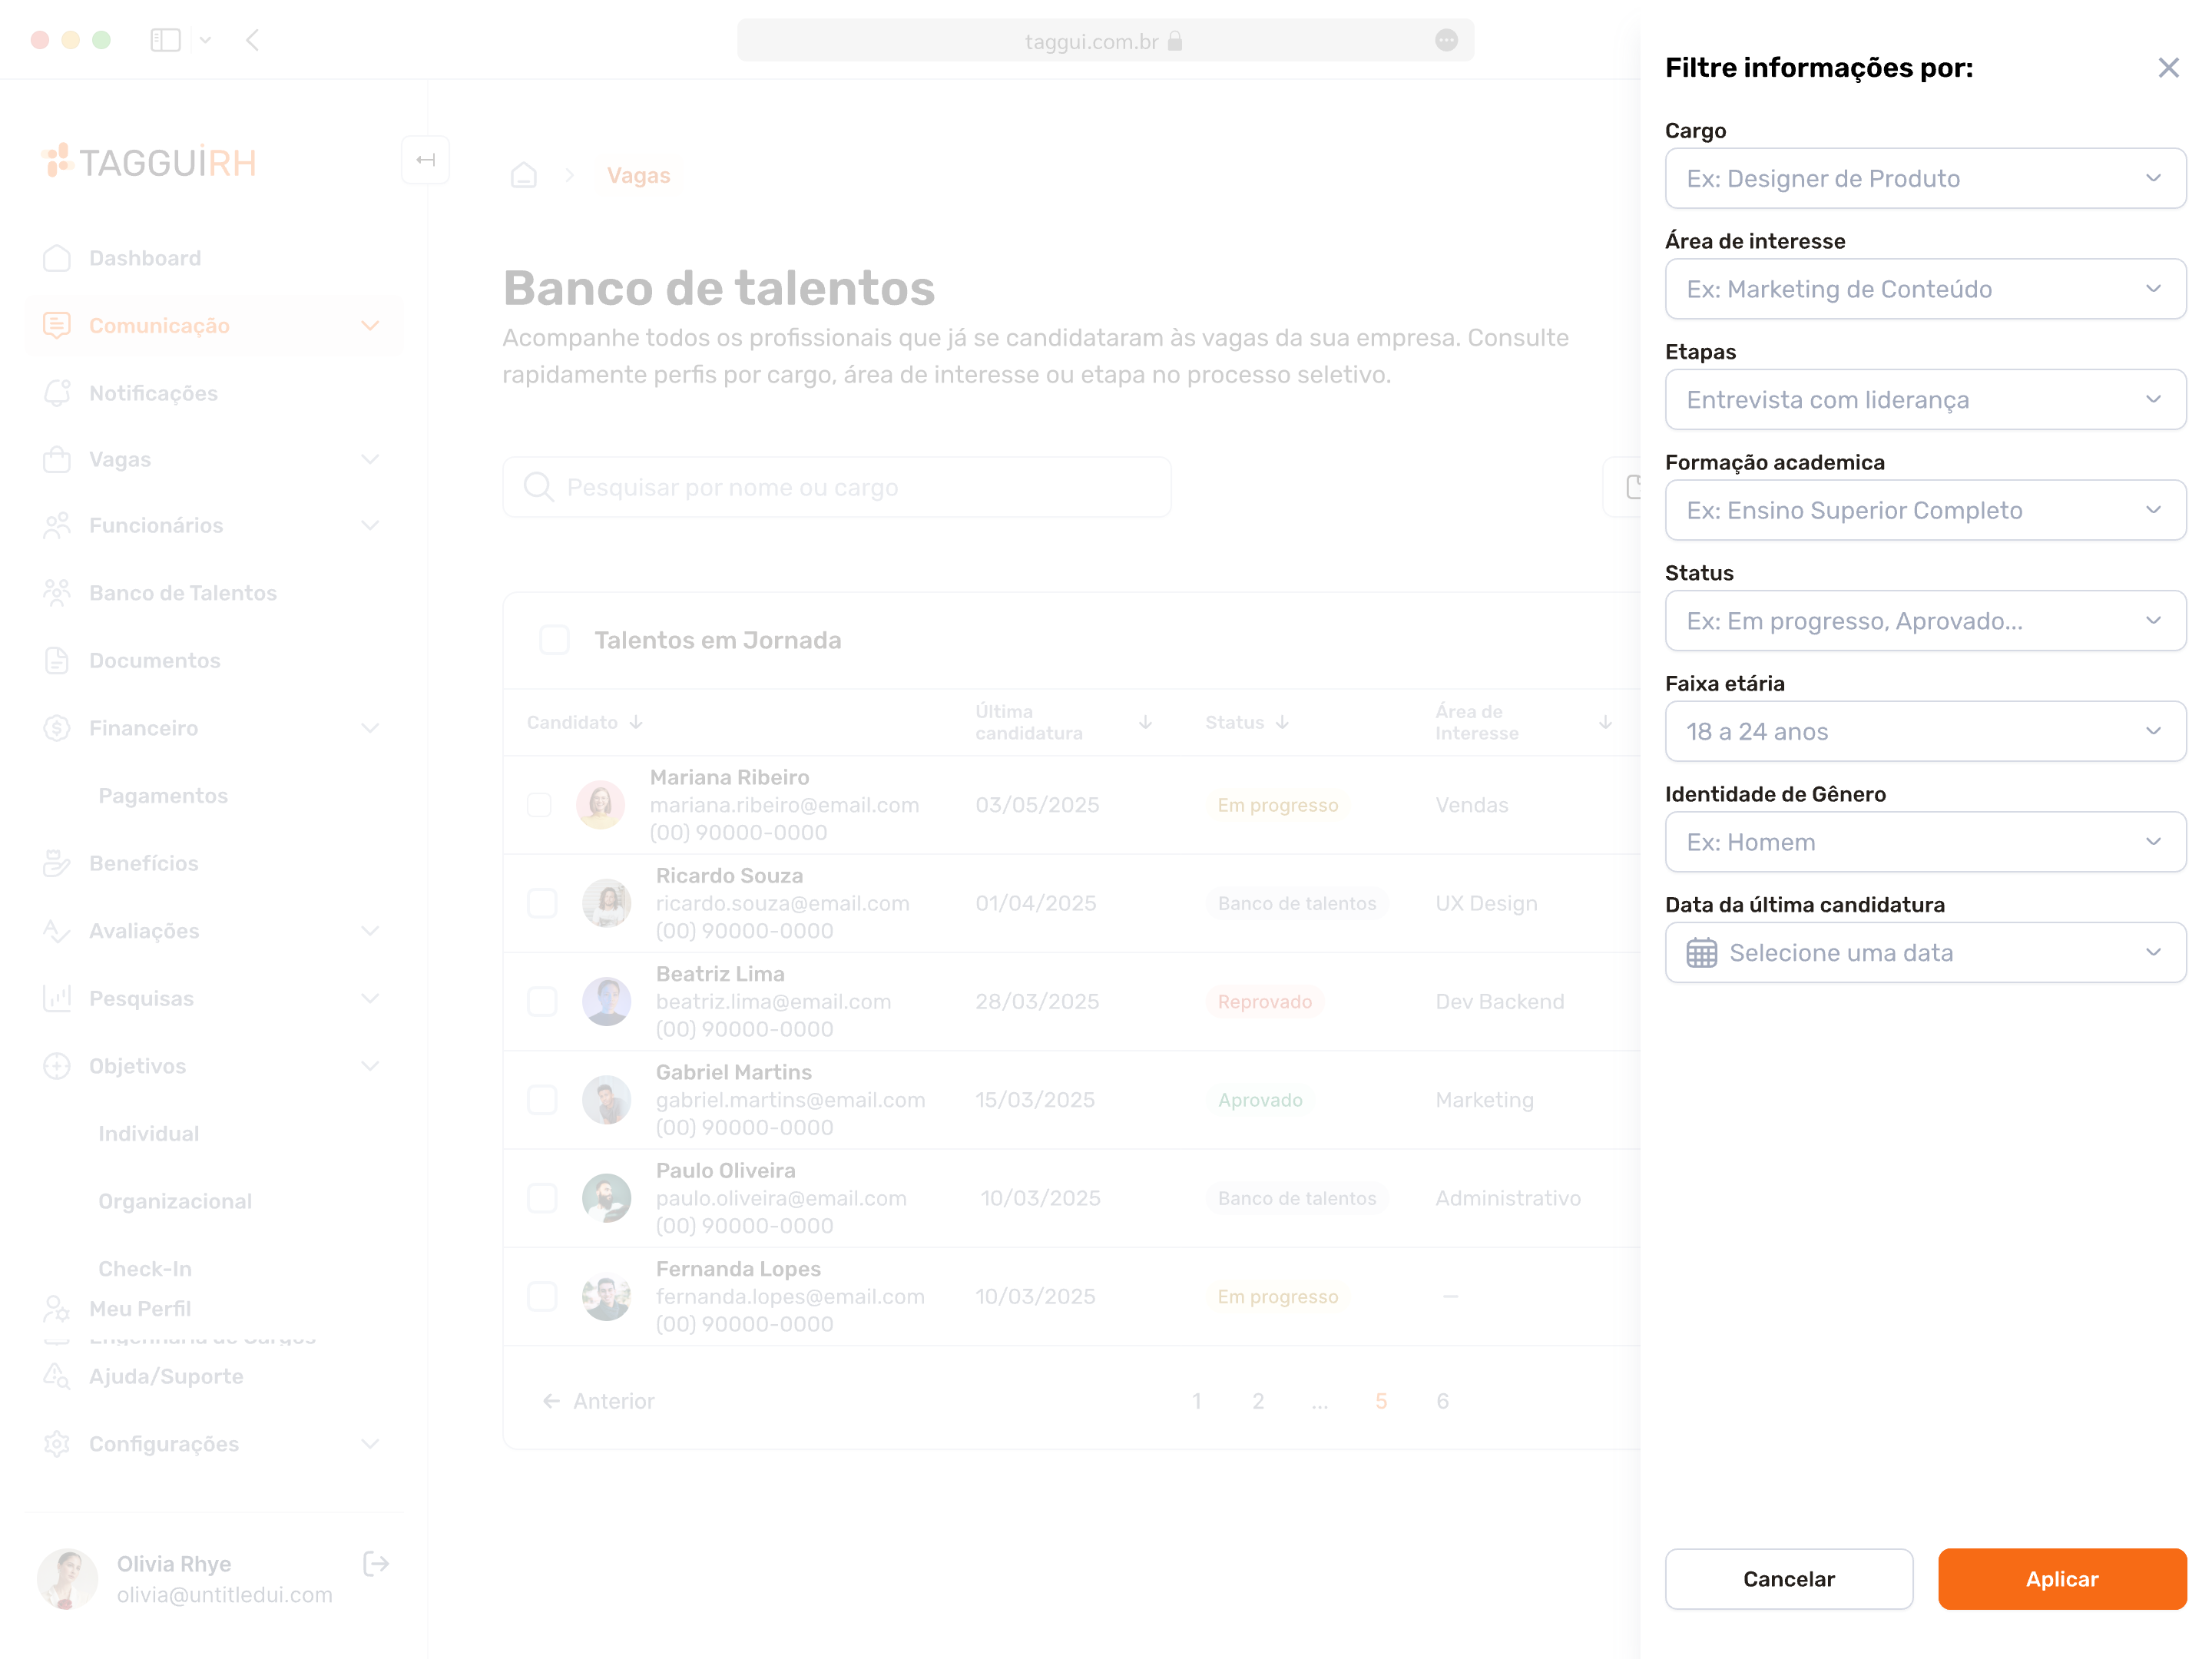Screen dimensions: 2212x1659
Task: Select the Individual objectives item
Action: [x=149, y=1133]
